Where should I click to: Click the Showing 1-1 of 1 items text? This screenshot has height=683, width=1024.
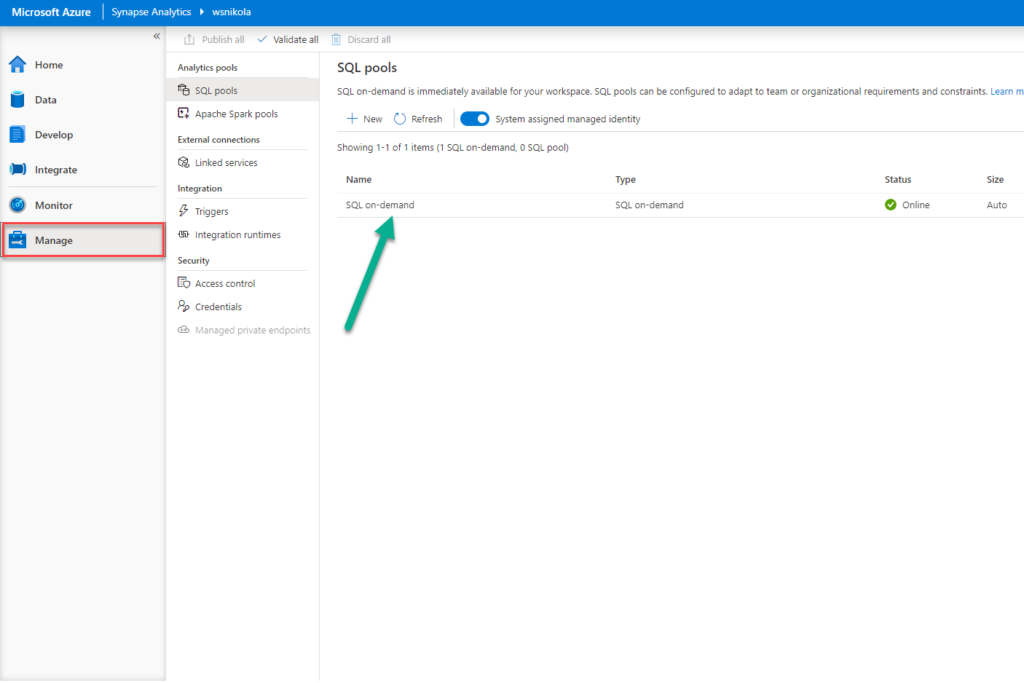[x=453, y=148]
